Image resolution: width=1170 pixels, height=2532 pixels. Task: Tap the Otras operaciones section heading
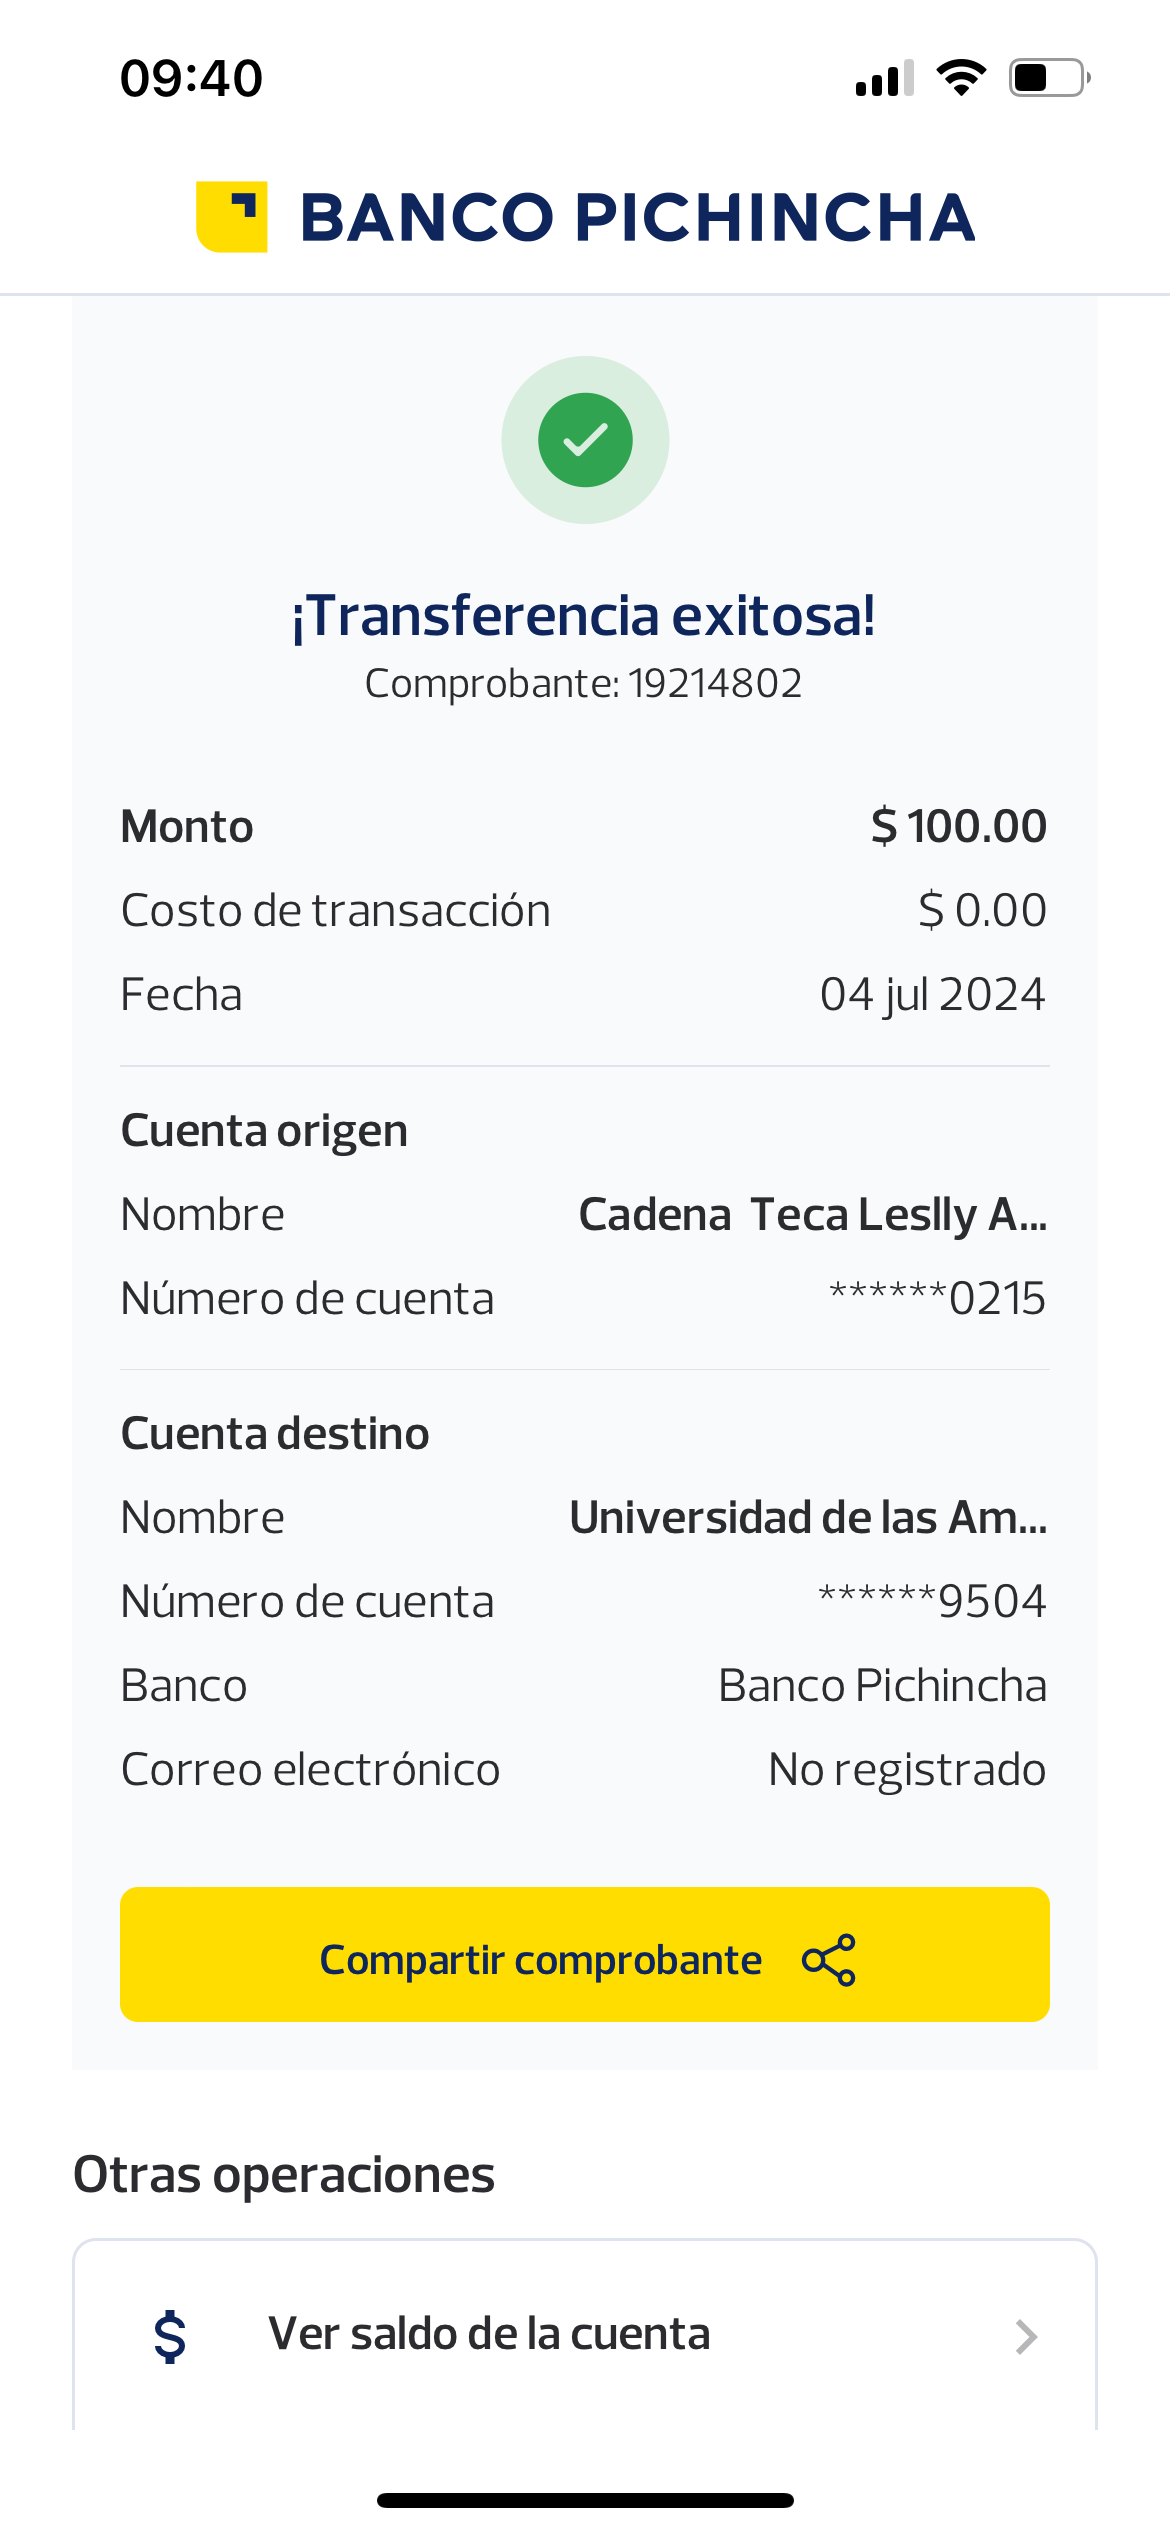(284, 2175)
